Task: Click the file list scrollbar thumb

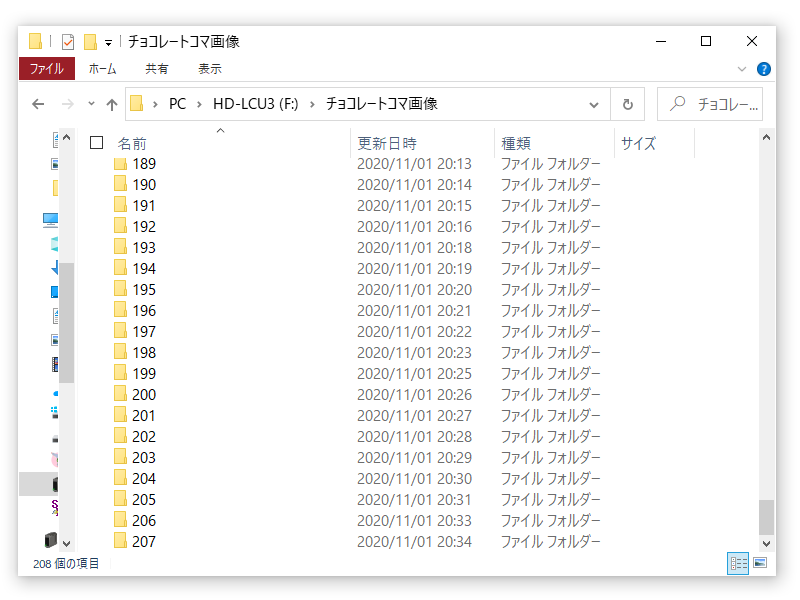Action: point(766,517)
